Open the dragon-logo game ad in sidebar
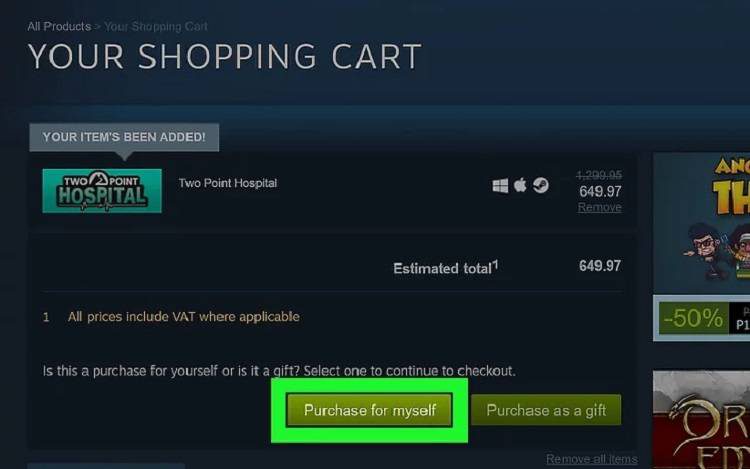 (701, 420)
